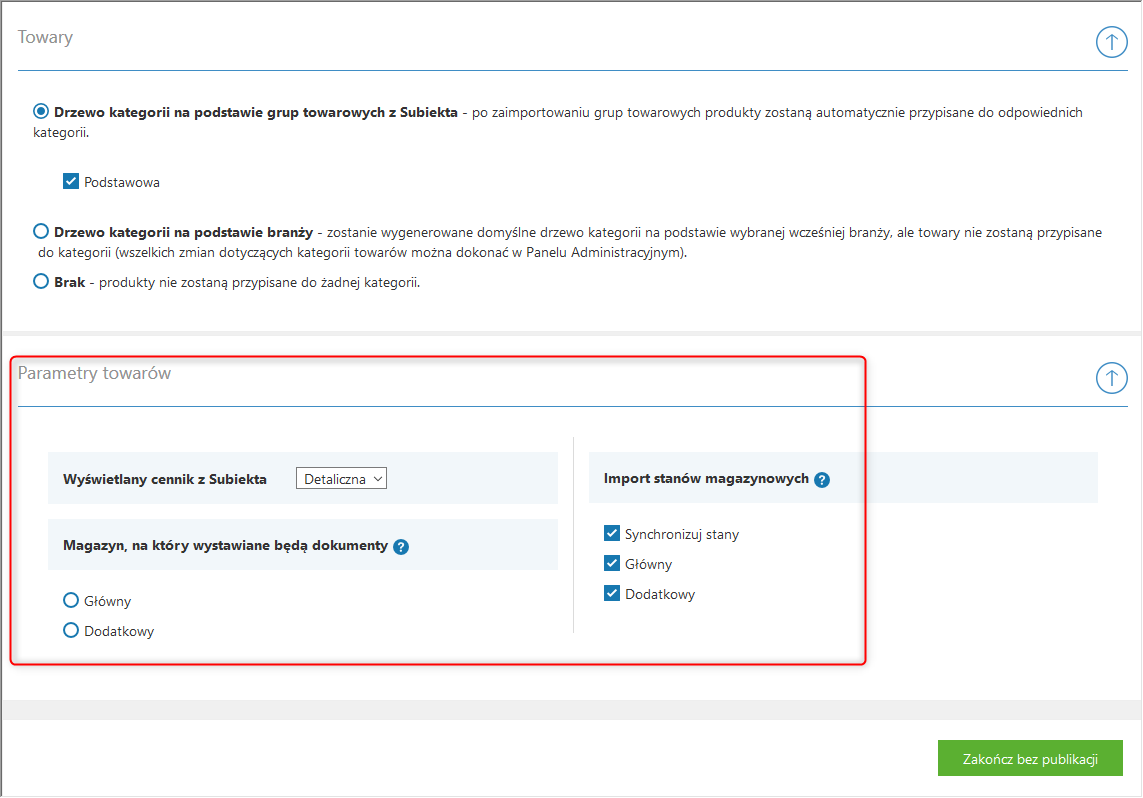
Task: Open the Detaliczna price list dropdown
Action: (341, 479)
